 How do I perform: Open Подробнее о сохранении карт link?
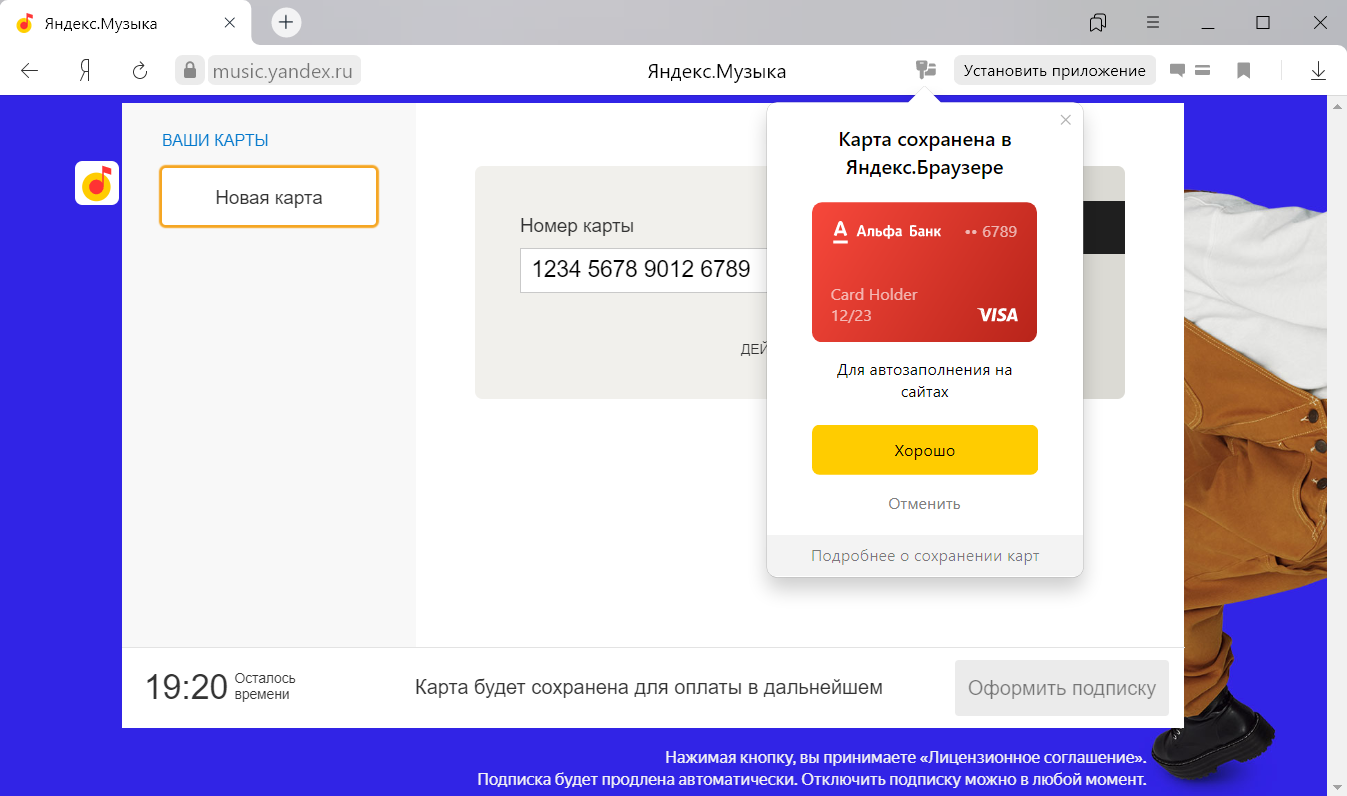click(924, 556)
